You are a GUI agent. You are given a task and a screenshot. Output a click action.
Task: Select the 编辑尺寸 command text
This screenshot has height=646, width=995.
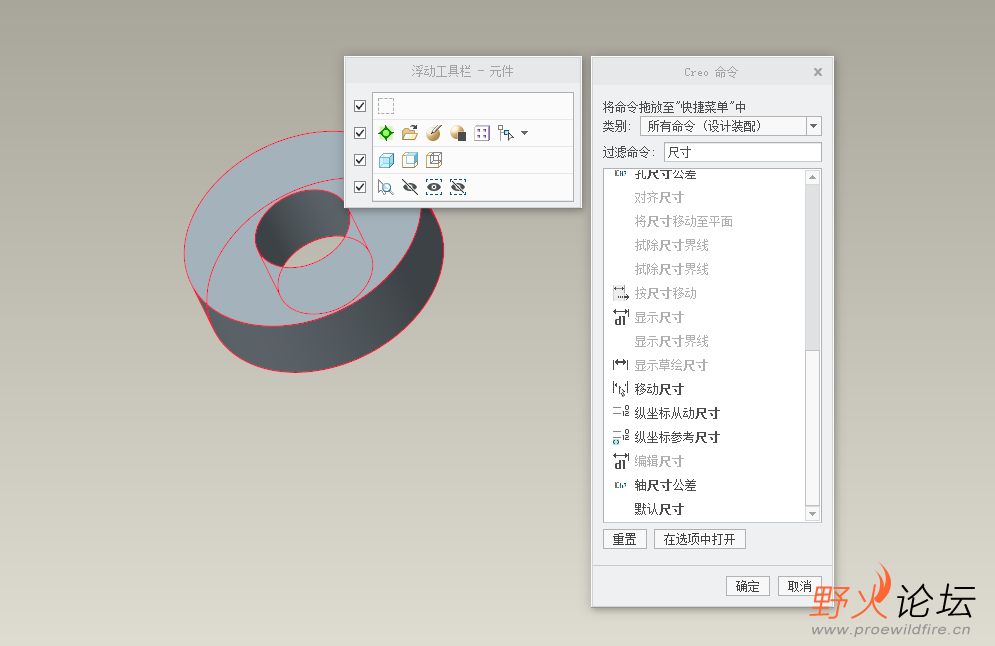tap(659, 461)
